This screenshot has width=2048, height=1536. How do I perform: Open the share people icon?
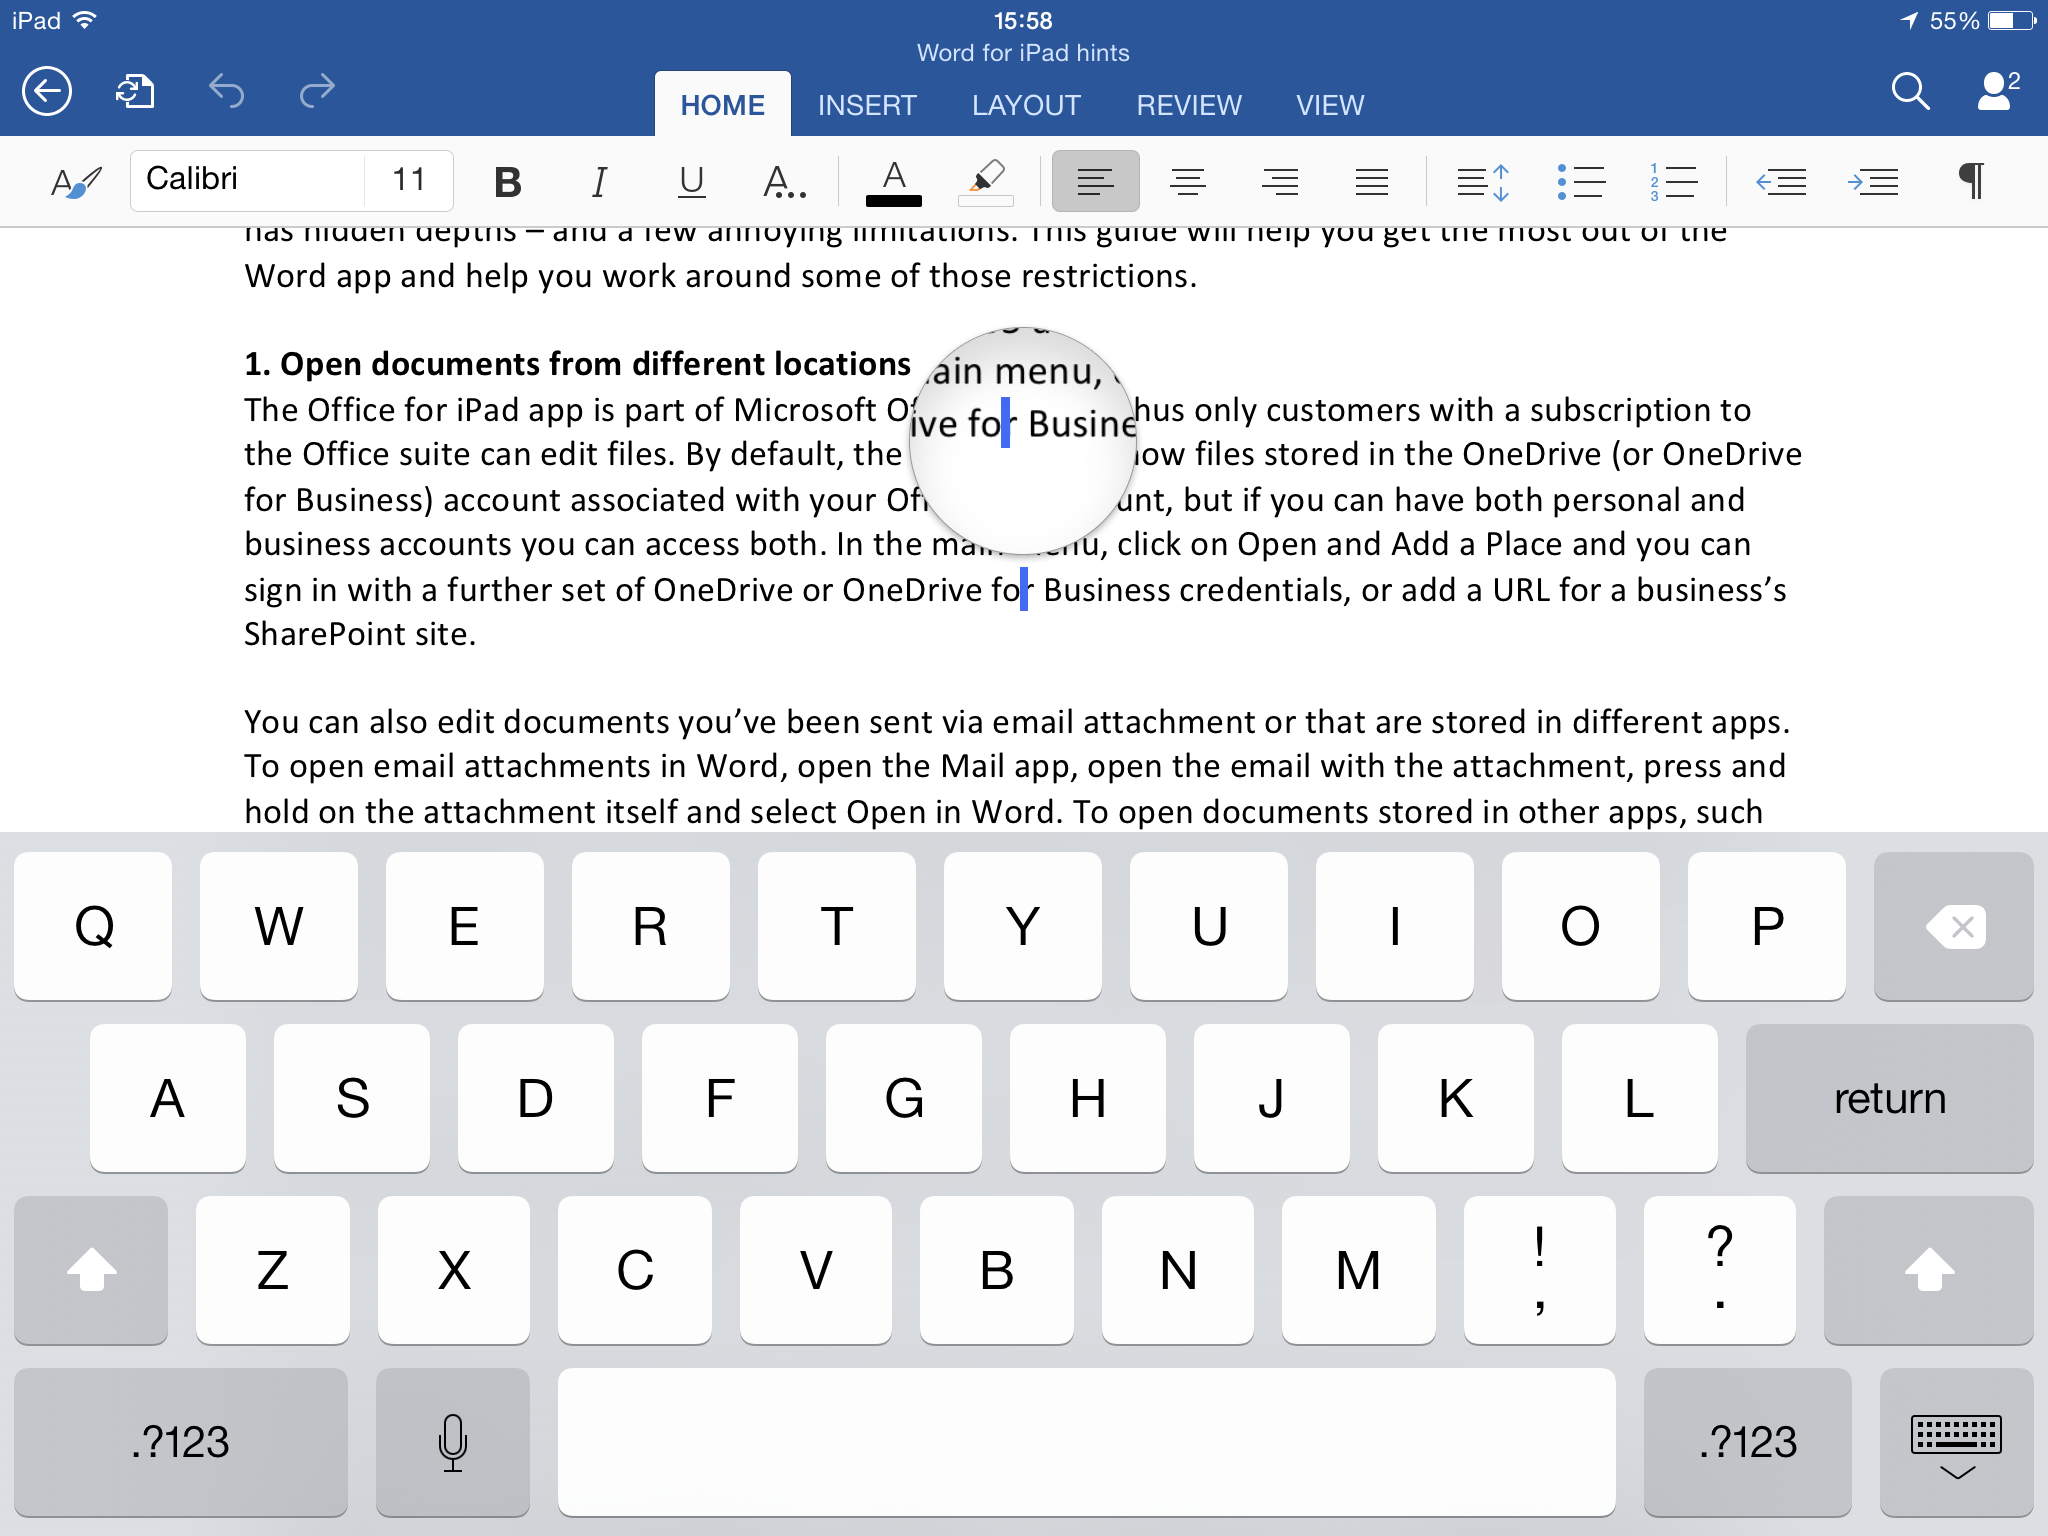coord(1997,92)
